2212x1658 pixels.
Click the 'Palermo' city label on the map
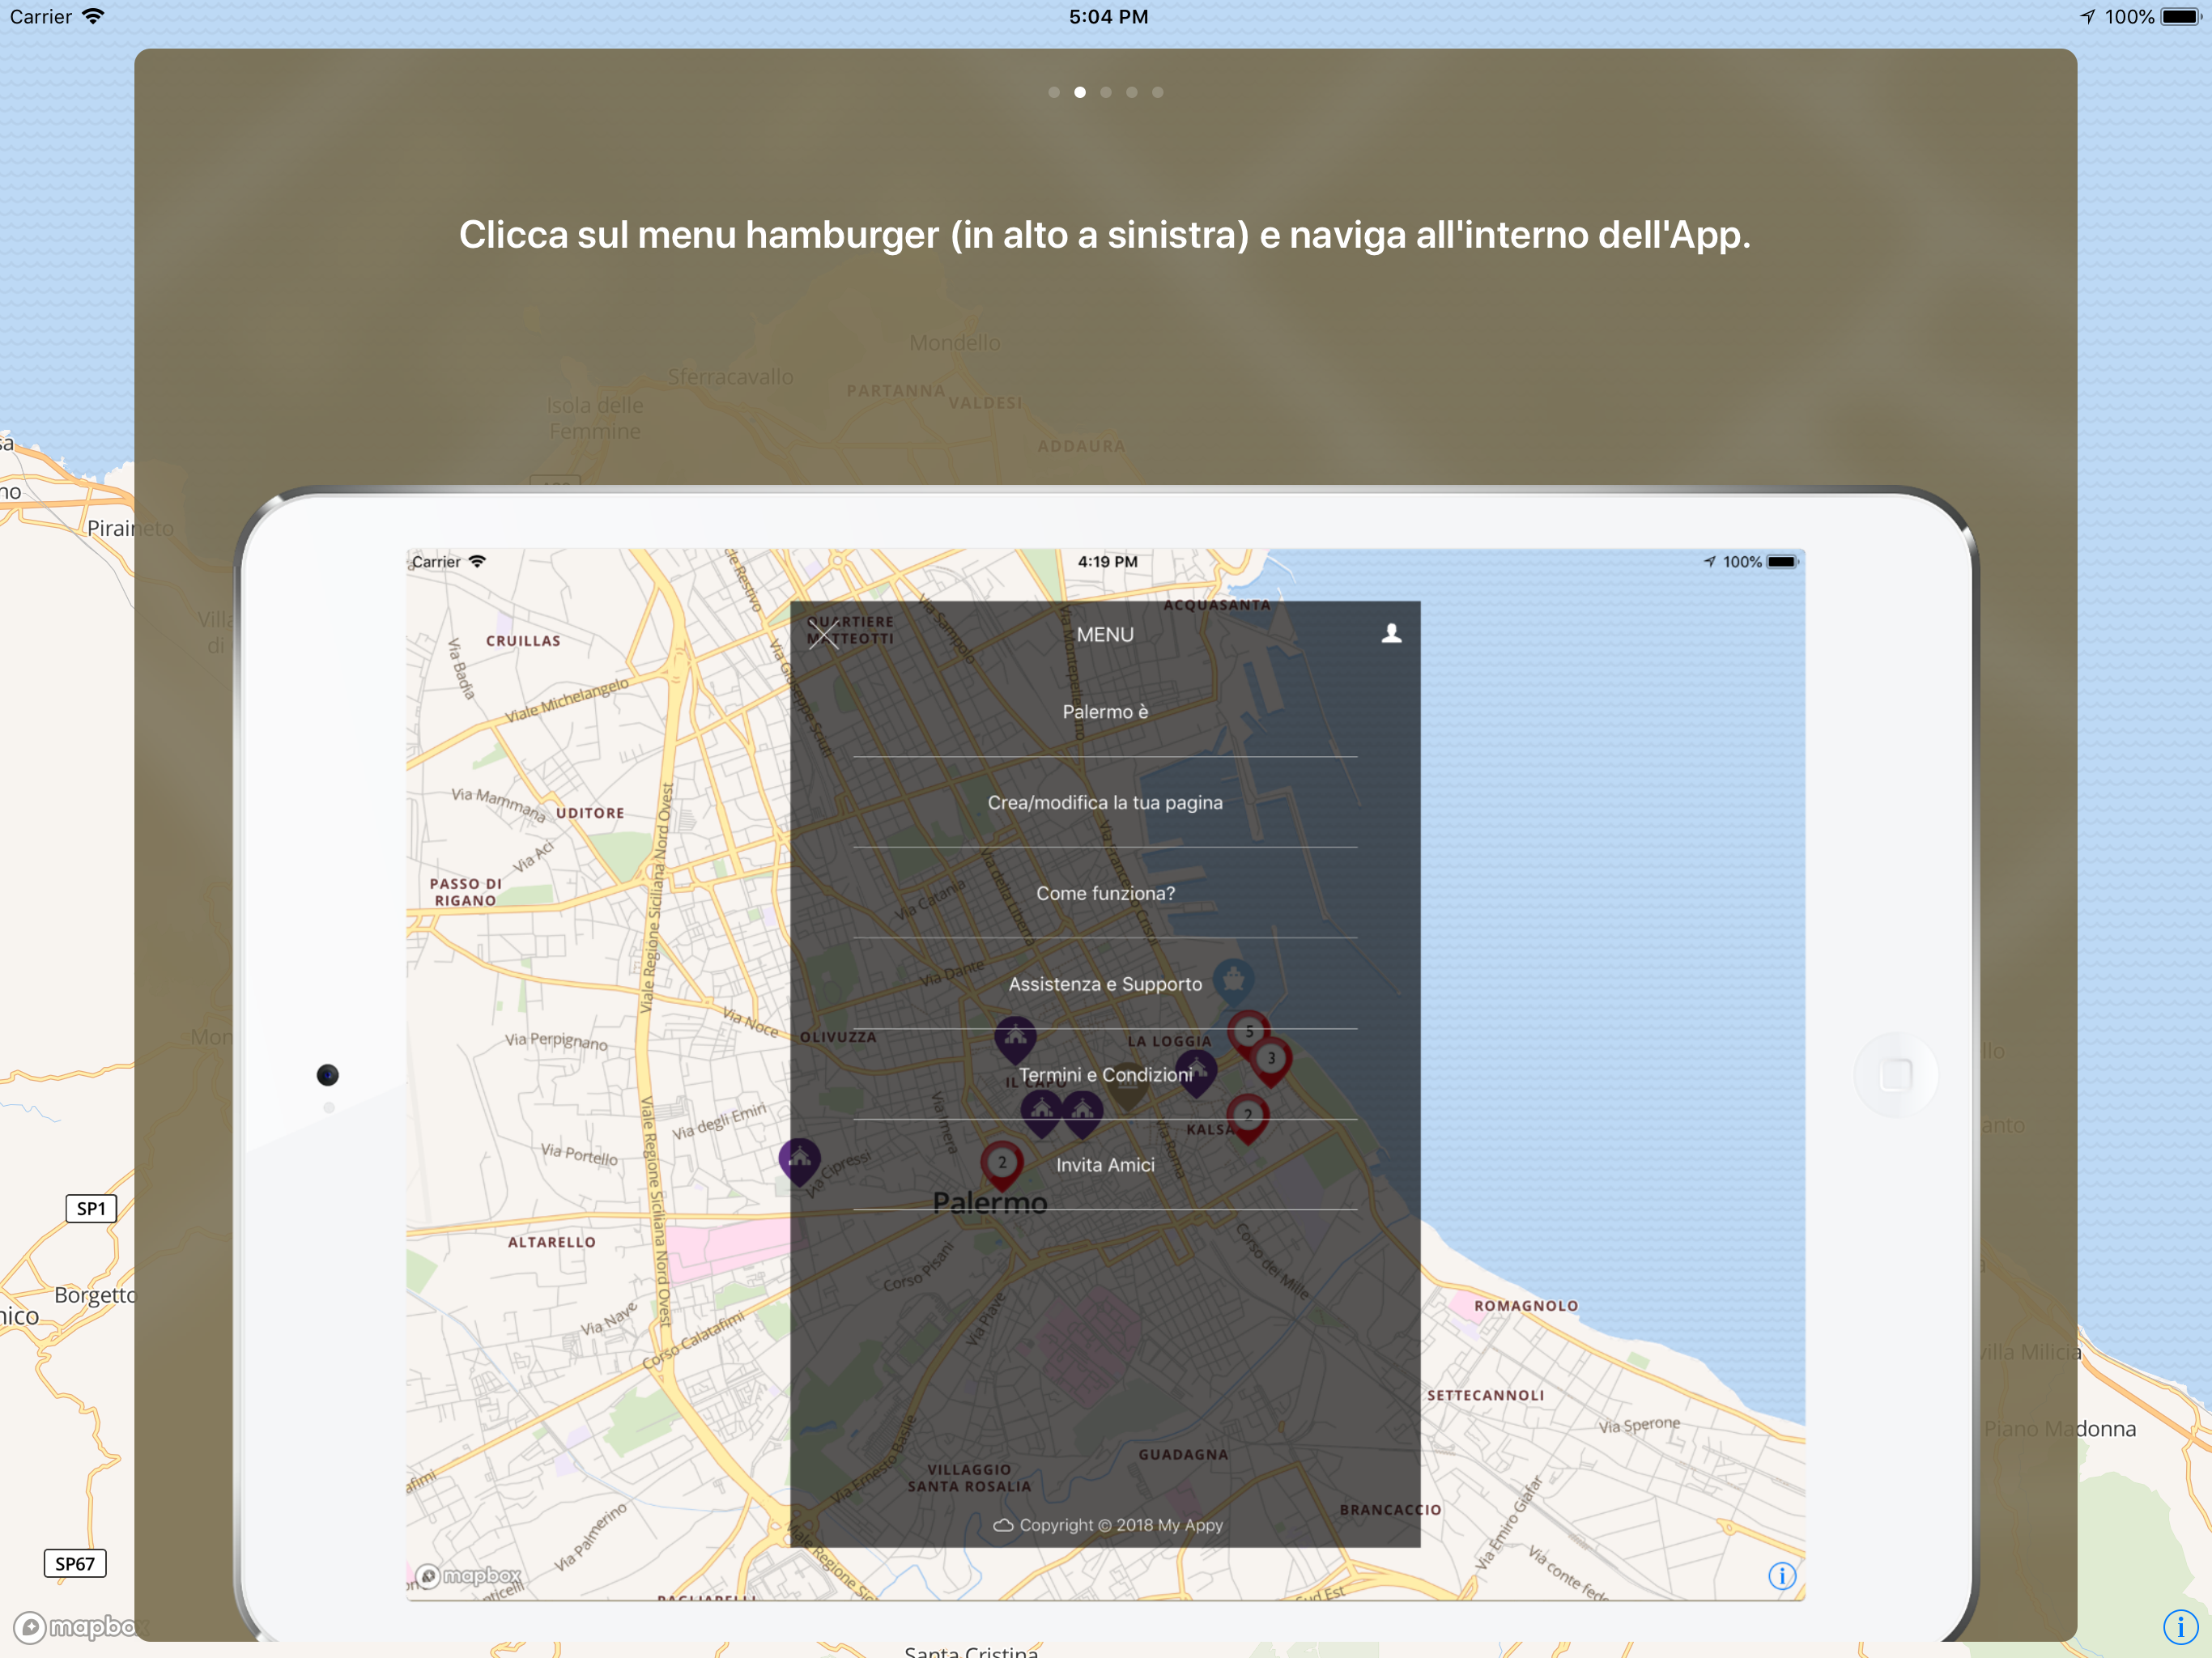click(990, 1203)
